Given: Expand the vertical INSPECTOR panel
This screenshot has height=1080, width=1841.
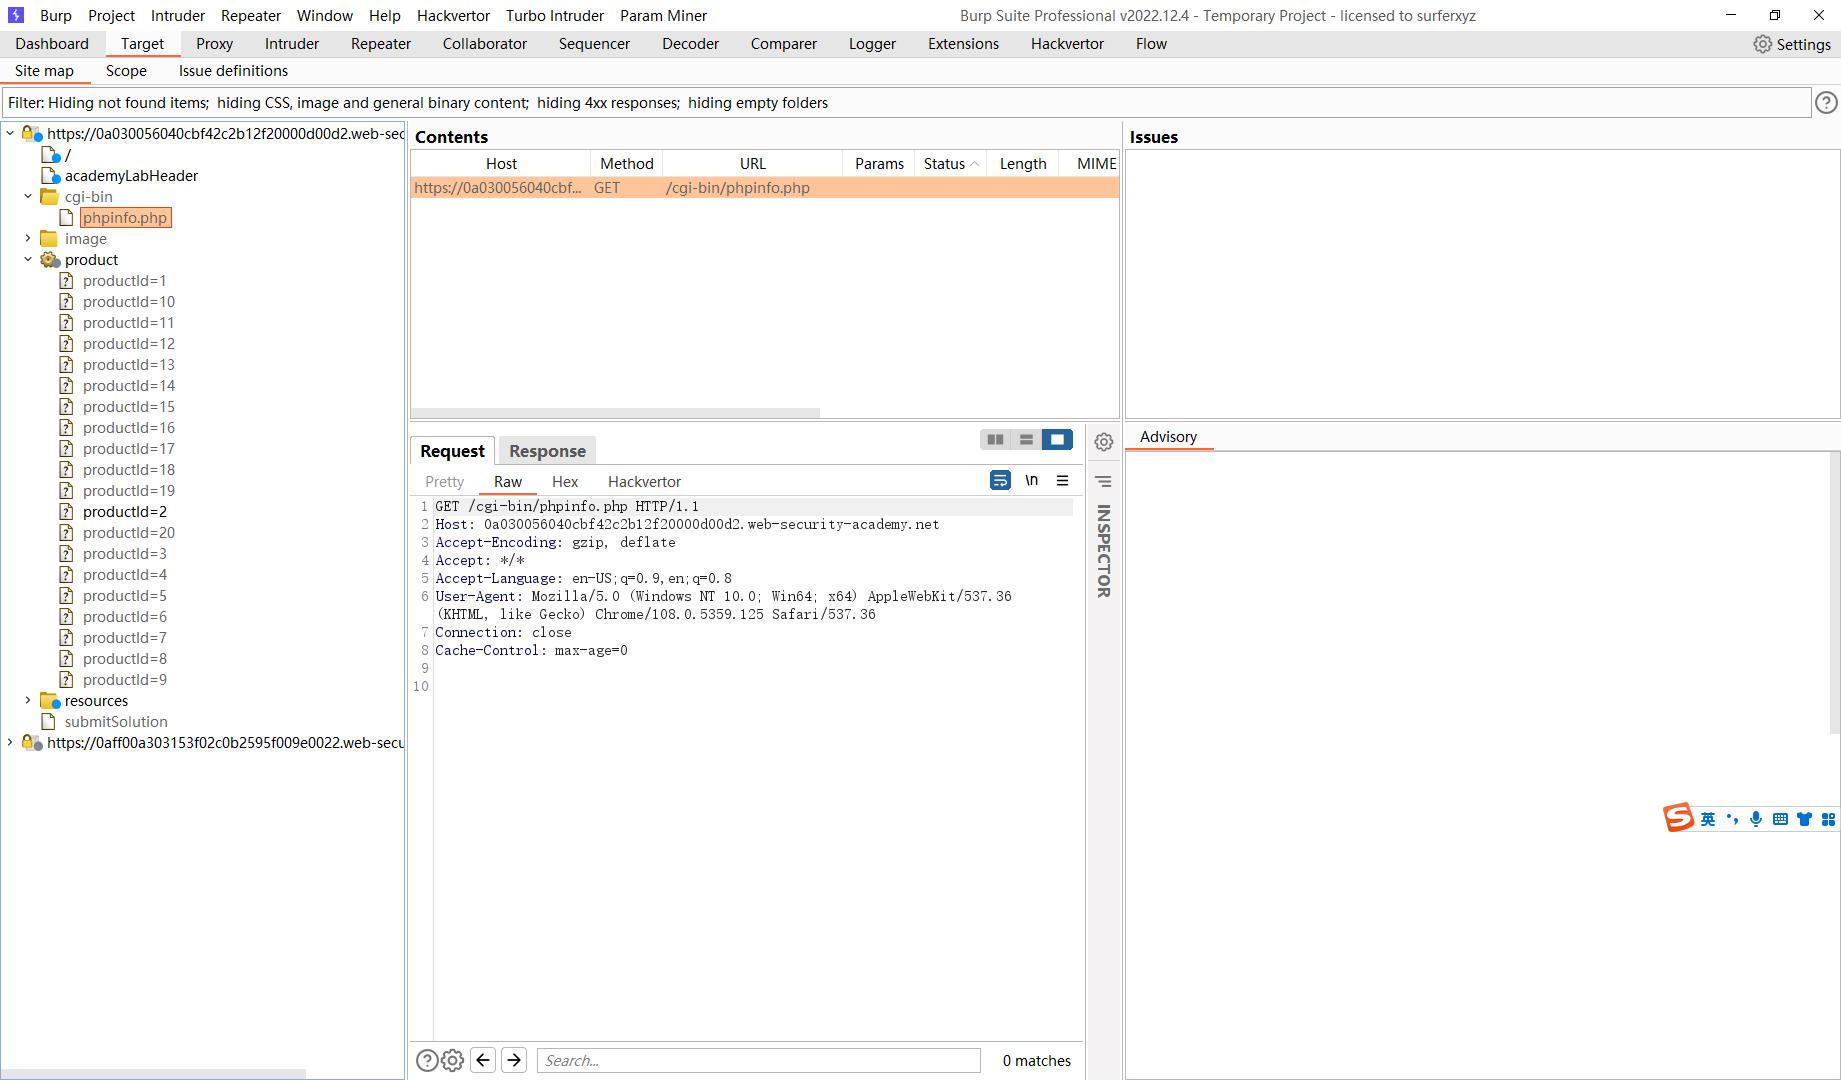Looking at the screenshot, I should 1104,551.
